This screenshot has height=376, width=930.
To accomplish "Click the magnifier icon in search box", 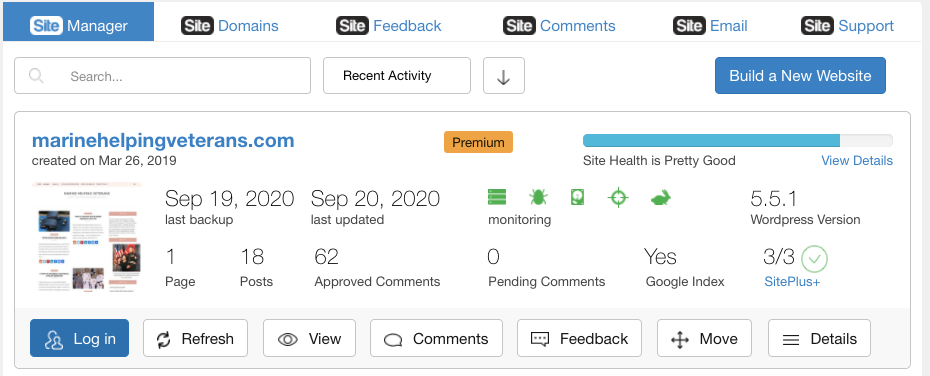I will 36,76.
